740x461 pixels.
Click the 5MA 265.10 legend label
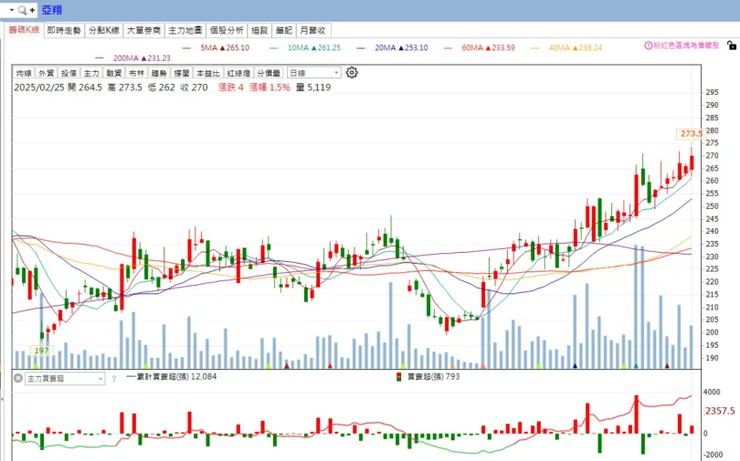point(225,48)
